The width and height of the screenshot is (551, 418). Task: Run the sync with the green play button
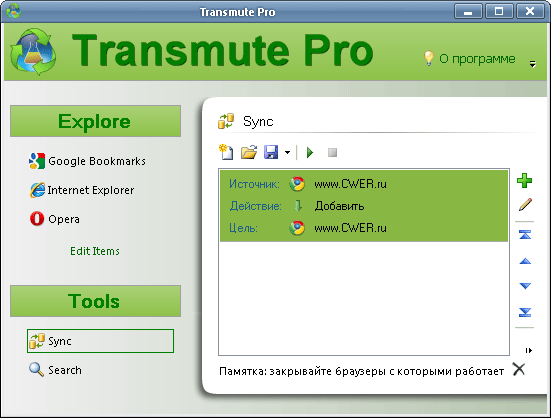click(310, 152)
